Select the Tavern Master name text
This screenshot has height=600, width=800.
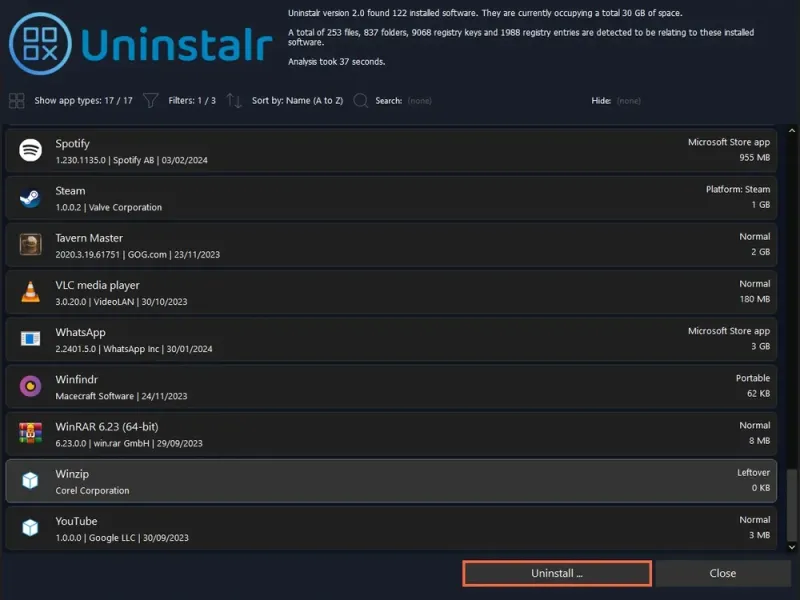click(x=89, y=238)
